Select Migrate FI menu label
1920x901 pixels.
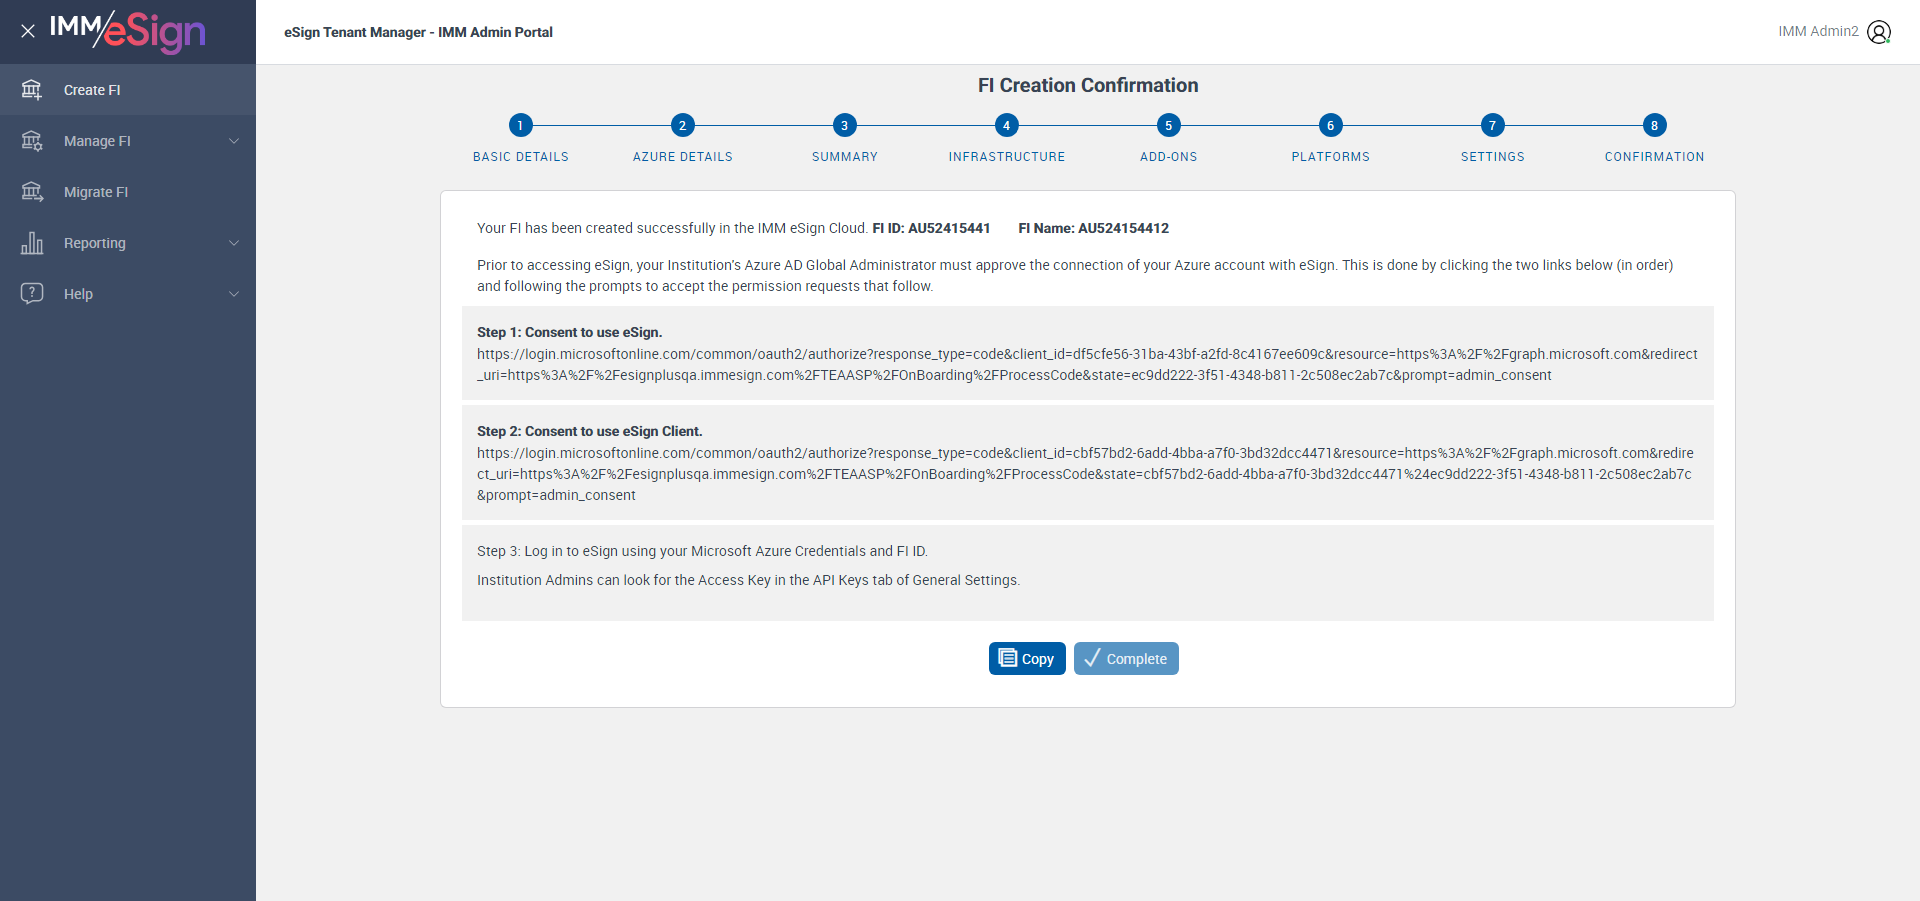pyautogui.click(x=96, y=192)
